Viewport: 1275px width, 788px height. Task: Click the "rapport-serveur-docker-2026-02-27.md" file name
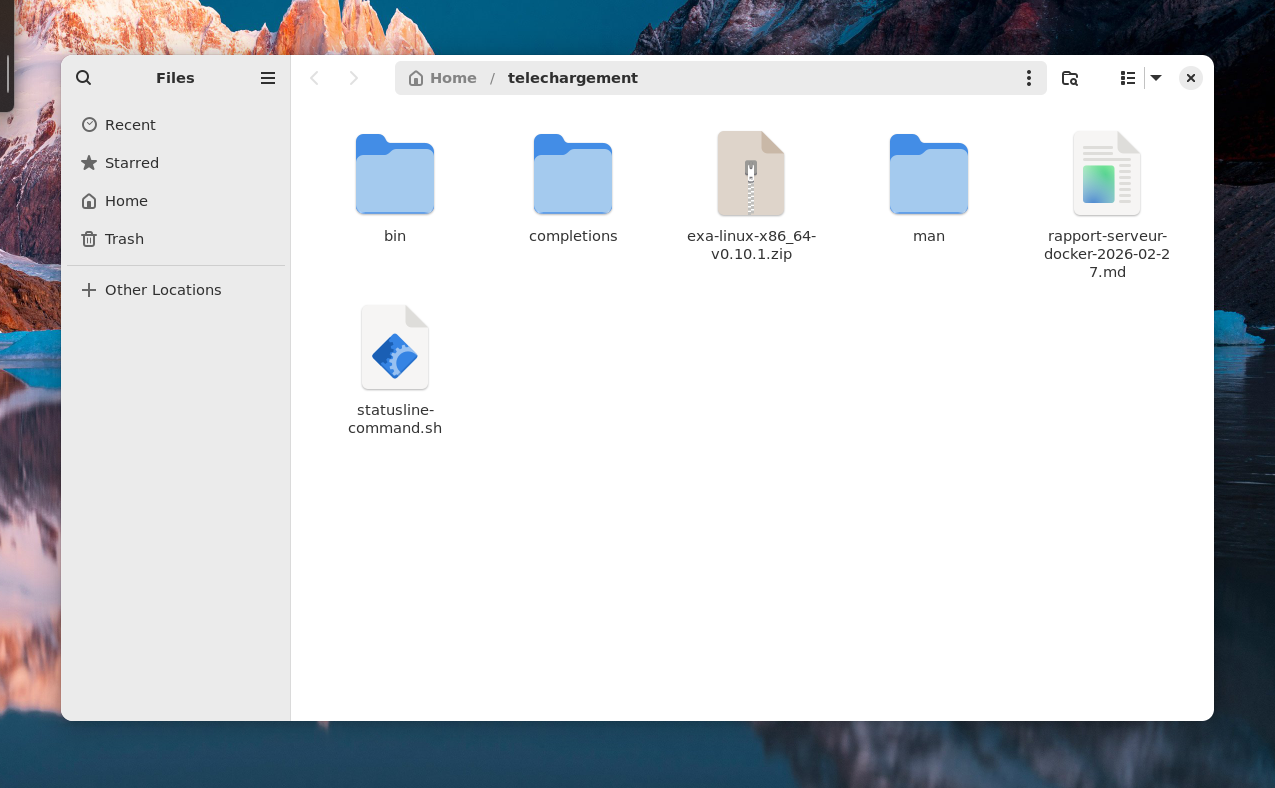tap(1107, 254)
